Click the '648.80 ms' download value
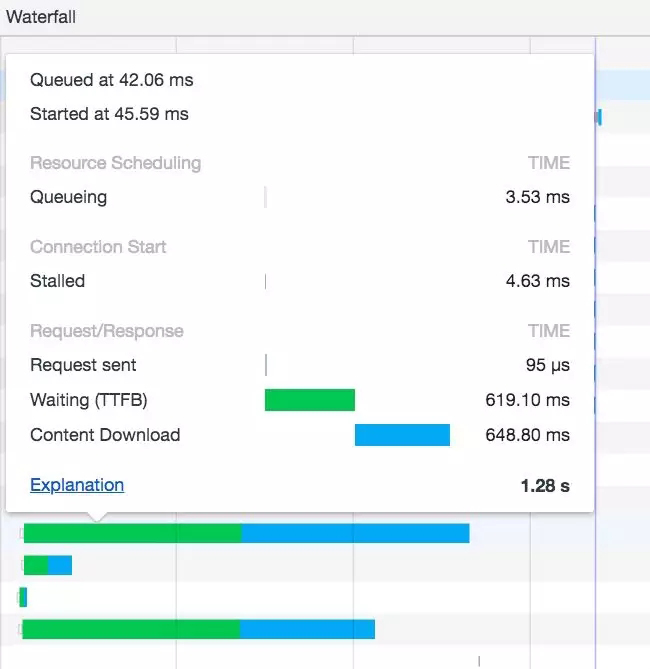Image resolution: width=650 pixels, height=669 pixels. click(x=528, y=435)
